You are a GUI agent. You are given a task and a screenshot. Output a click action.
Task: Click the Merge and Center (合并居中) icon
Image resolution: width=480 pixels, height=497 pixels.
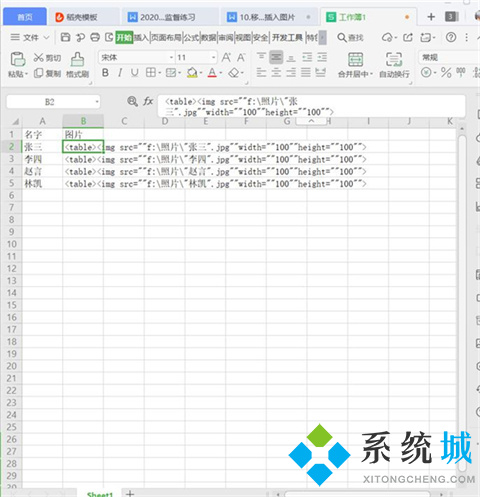pyautogui.click(x=355, y=59)
